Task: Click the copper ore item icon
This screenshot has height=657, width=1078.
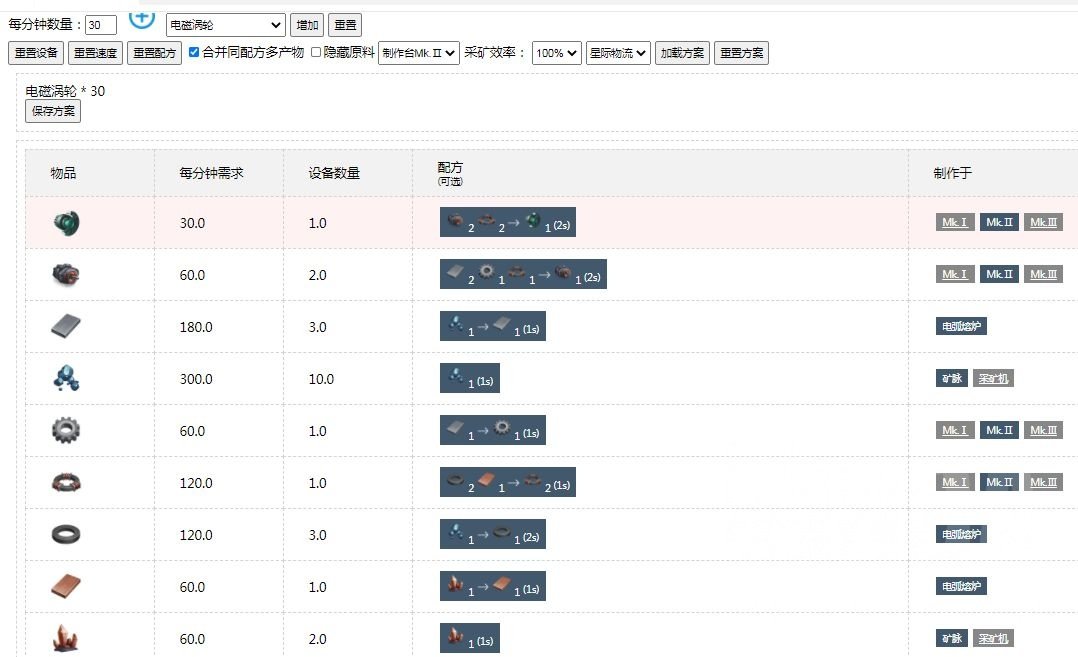Action: (x=66, y=638)
